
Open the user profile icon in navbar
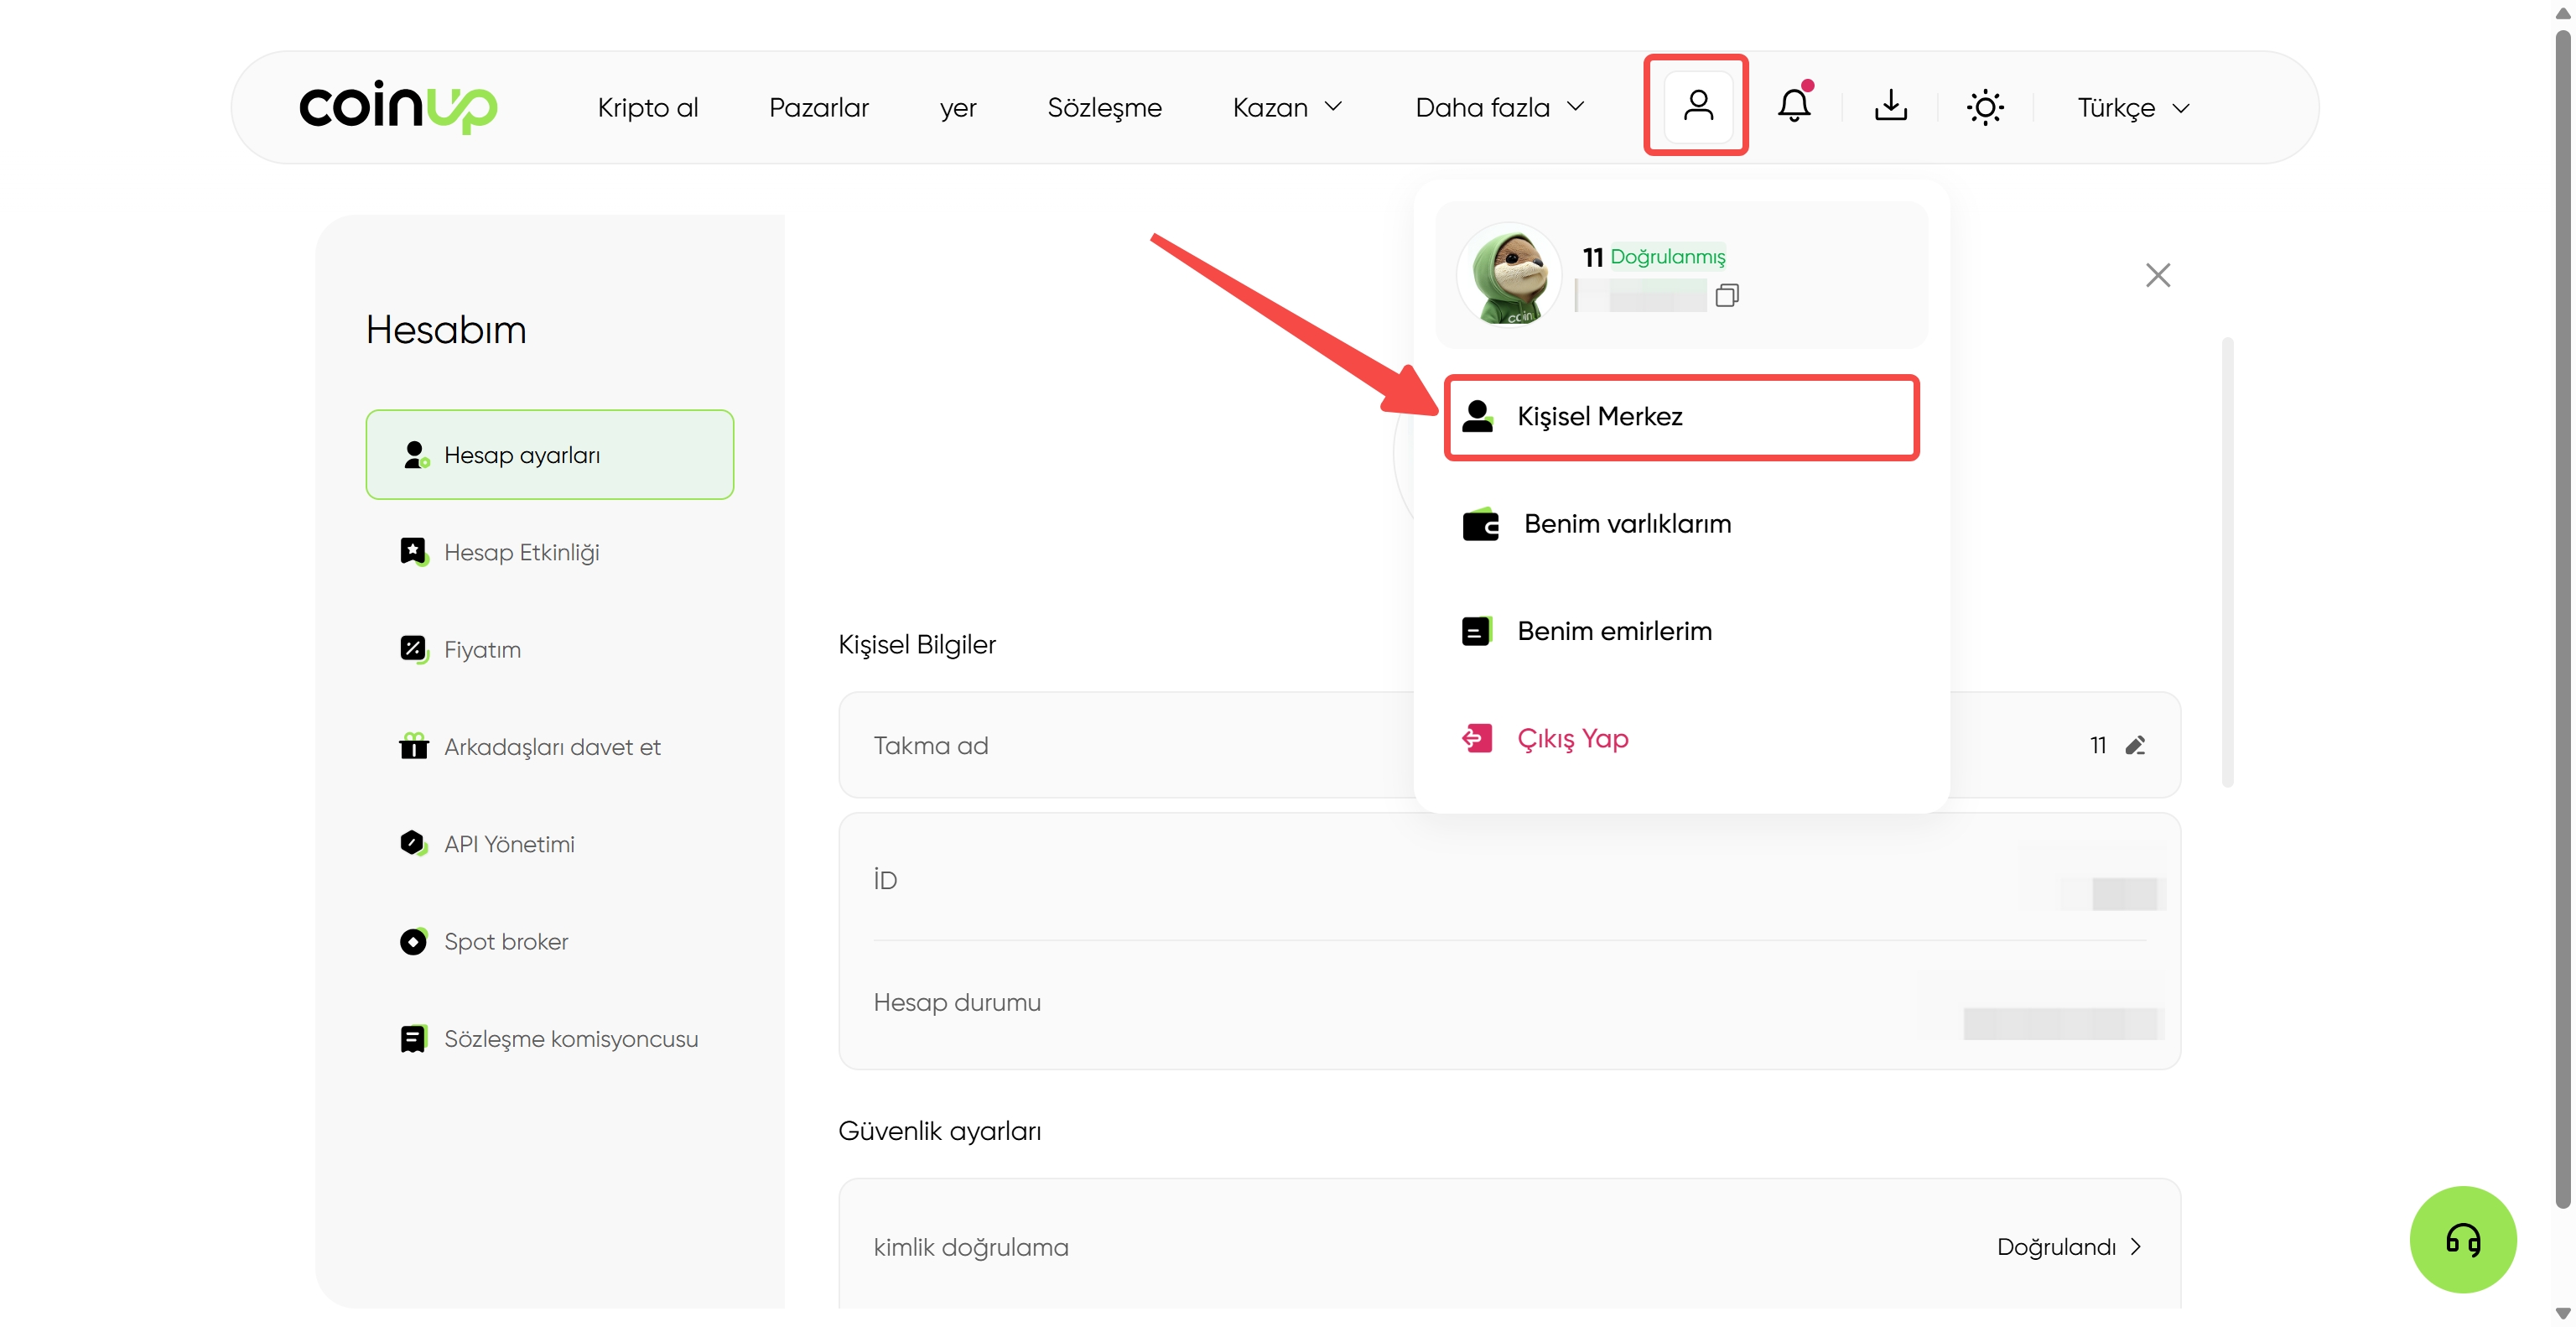click(x=1697, y=105)
